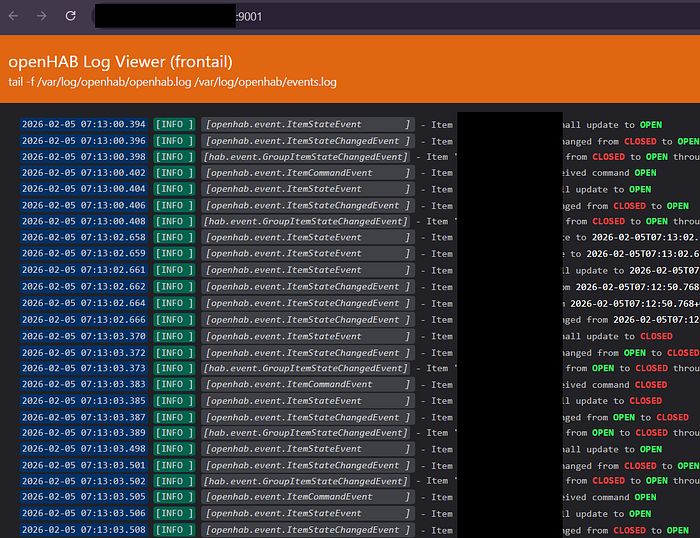Select timestamp 2026-02-05 07:13:02.659
Viewport: 700px width, 538px height.
(x=84, y=253)
